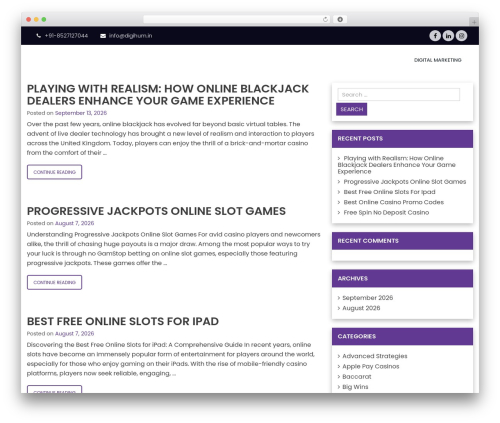Screen dimensions: 500x423
Task: Add a new browser tab with plus
Action: (x=474, y=22)
